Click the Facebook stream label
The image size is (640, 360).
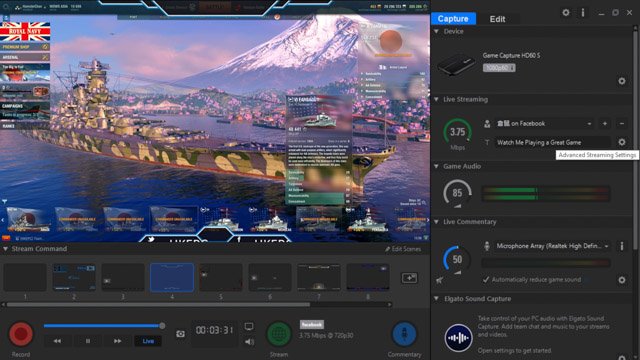coord(312,324)
